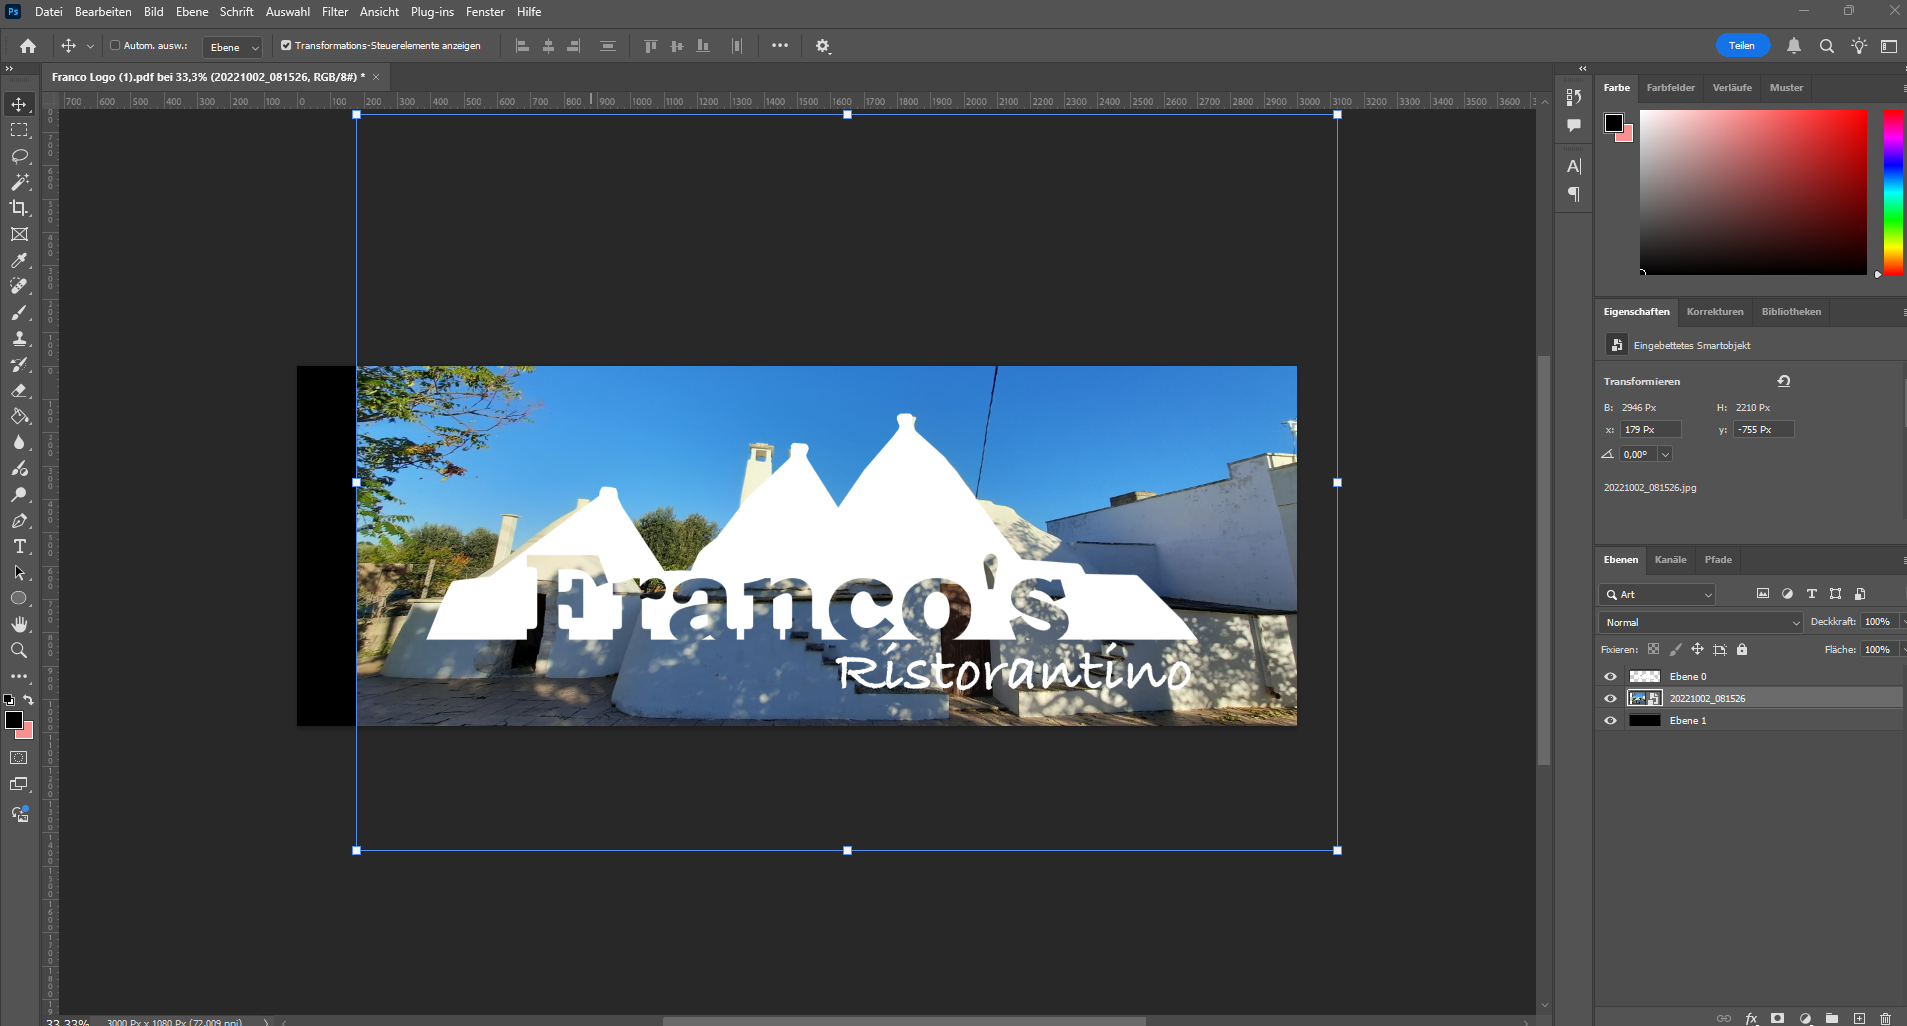Image resolution: width=1907 pixels, height=1026 pixels.
Task: Open the blend mode Normal dropdown
Action: [x=1700, y=622]
